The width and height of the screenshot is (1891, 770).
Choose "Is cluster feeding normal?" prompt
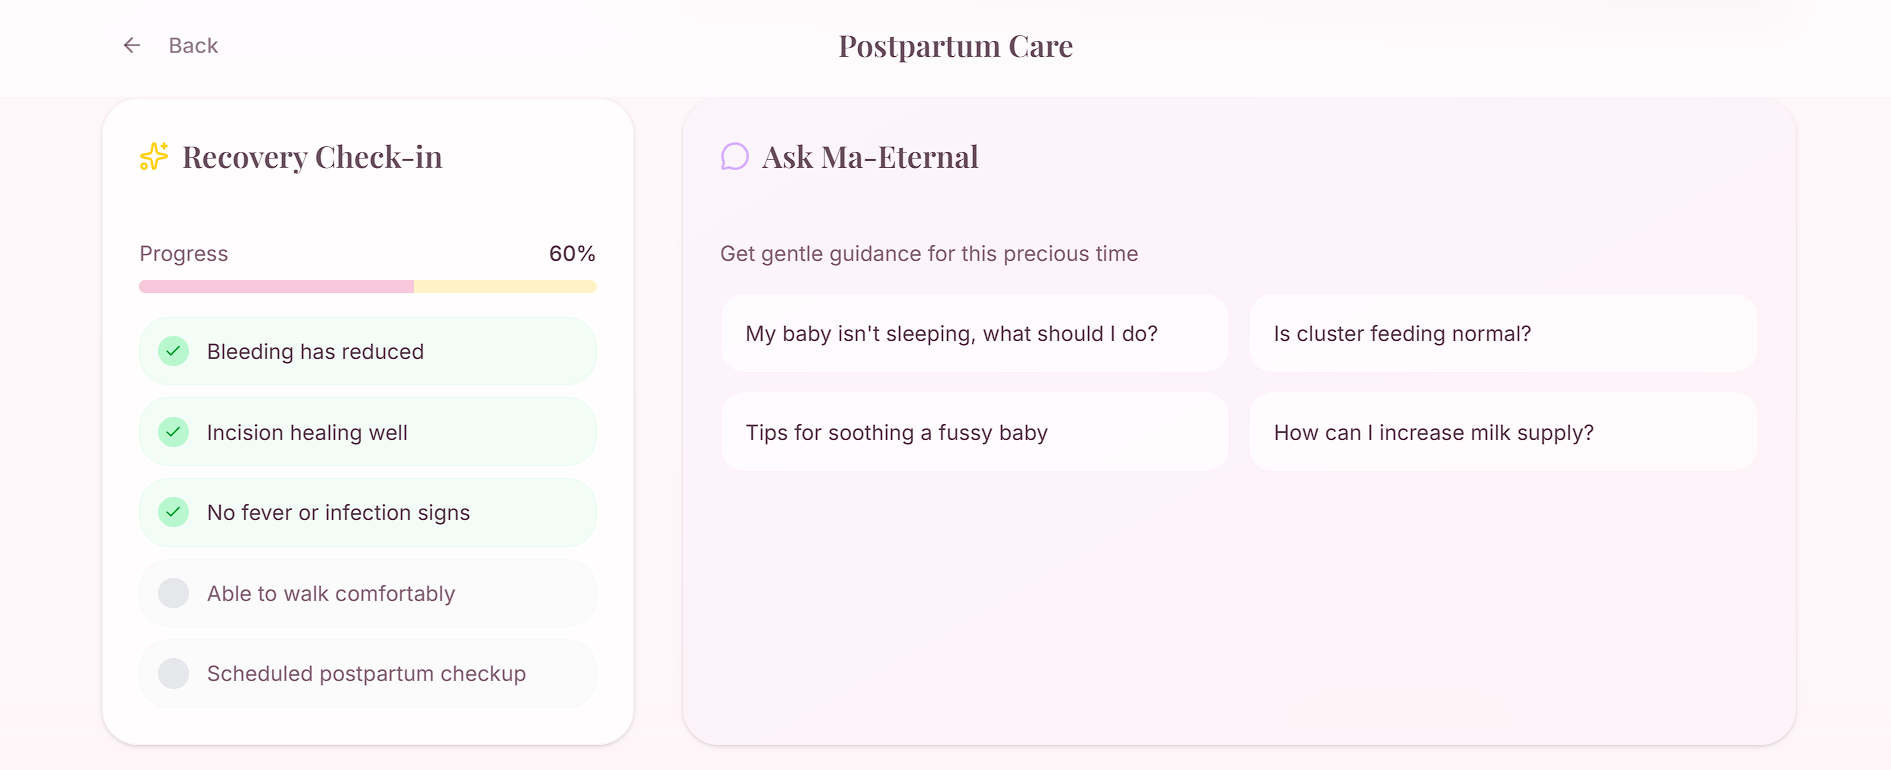(x=1502, y=333)
